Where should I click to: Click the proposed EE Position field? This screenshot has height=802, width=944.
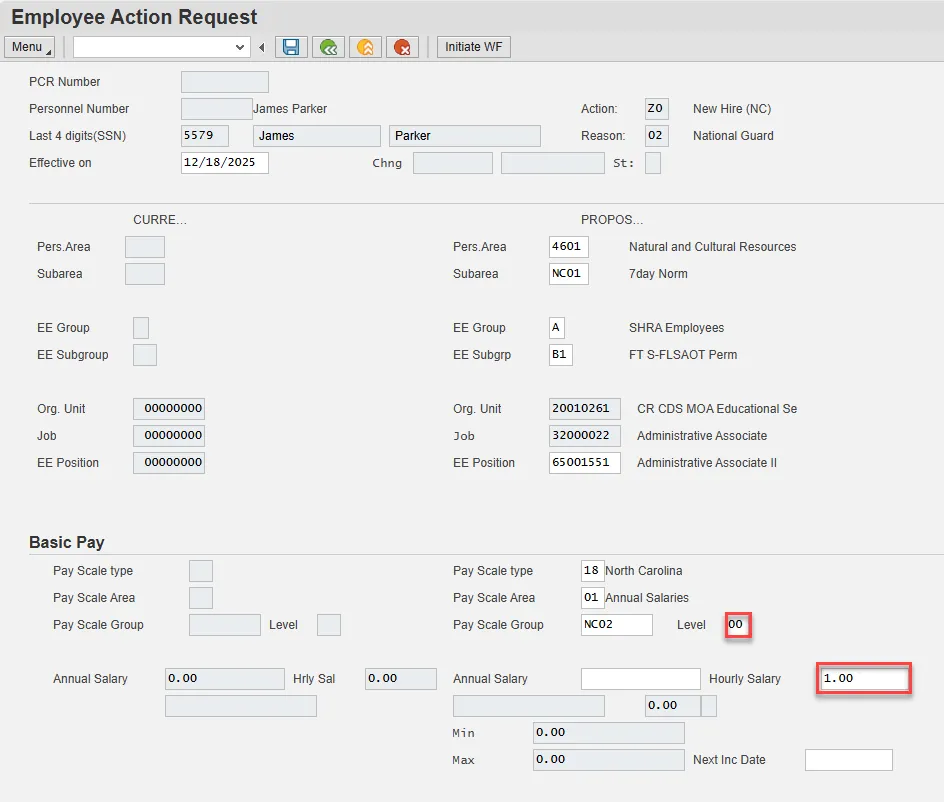(x=584, y=463)
